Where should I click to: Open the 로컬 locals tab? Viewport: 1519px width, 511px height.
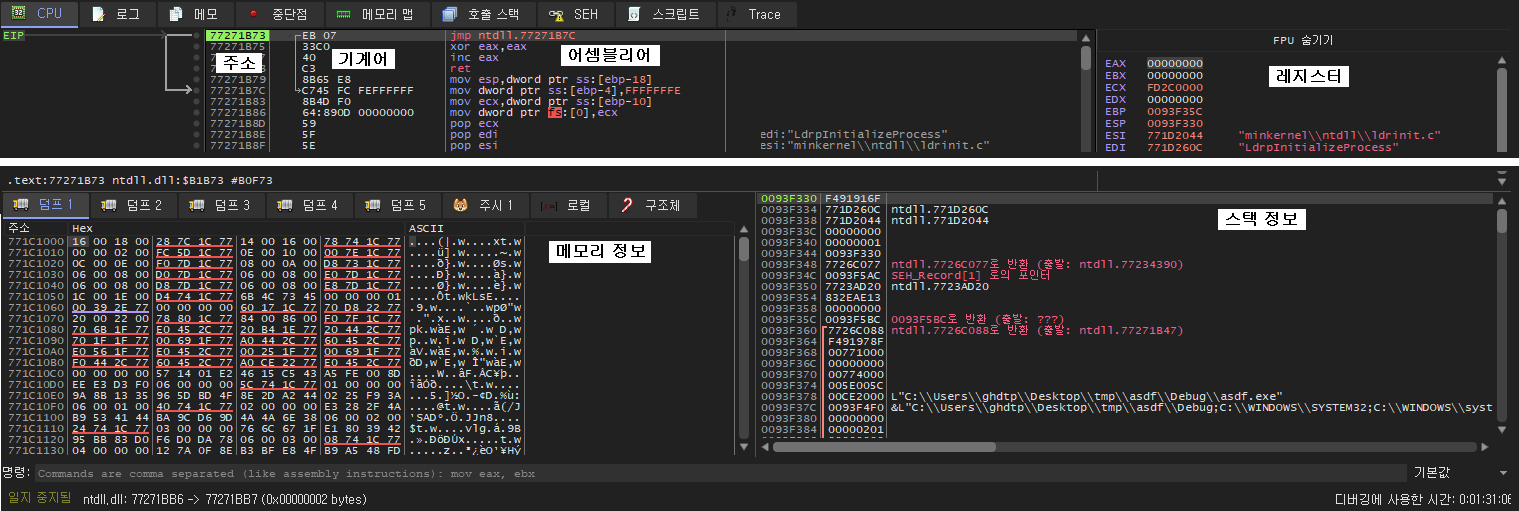coord(567,205)
